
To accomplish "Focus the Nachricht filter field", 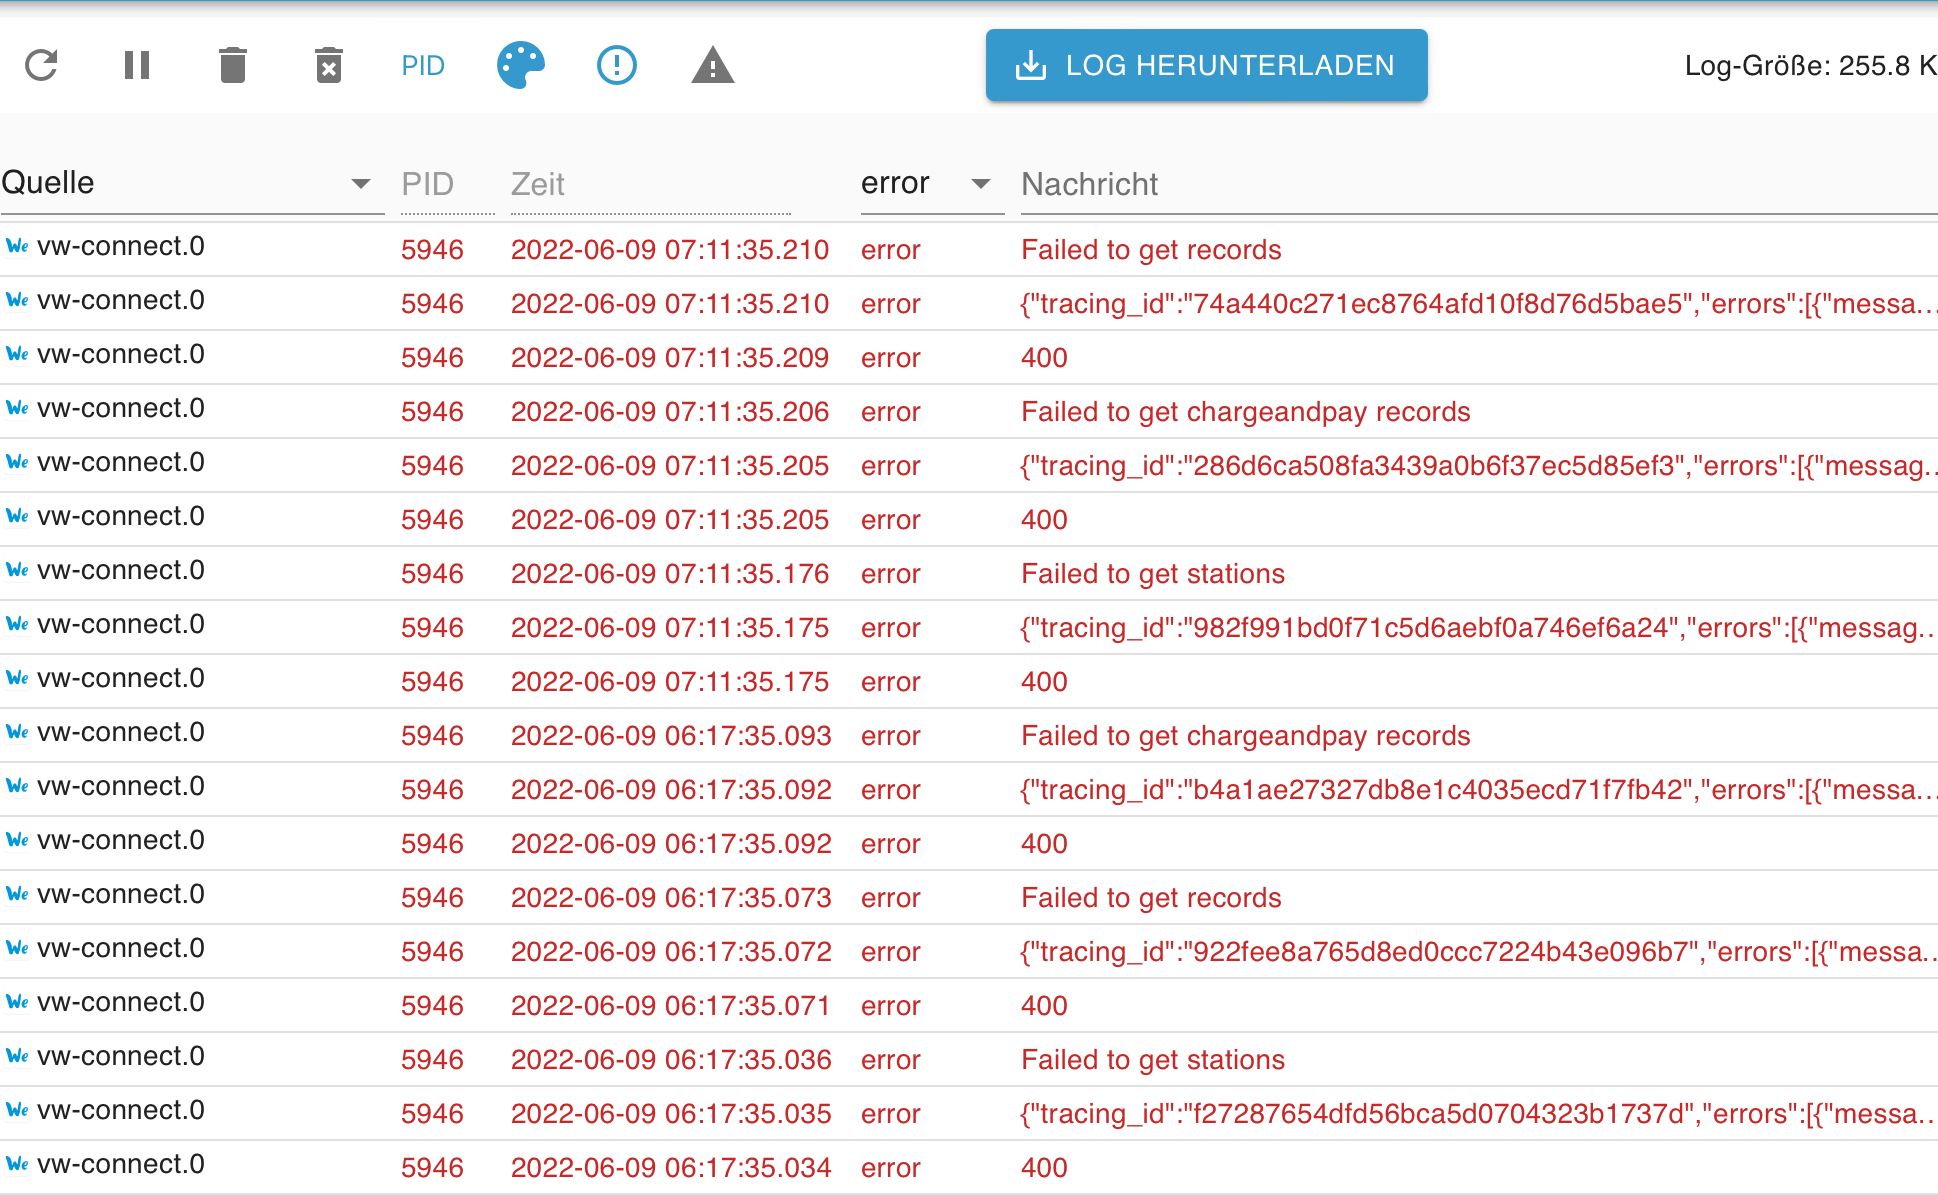I will (x=1479, y=184).
